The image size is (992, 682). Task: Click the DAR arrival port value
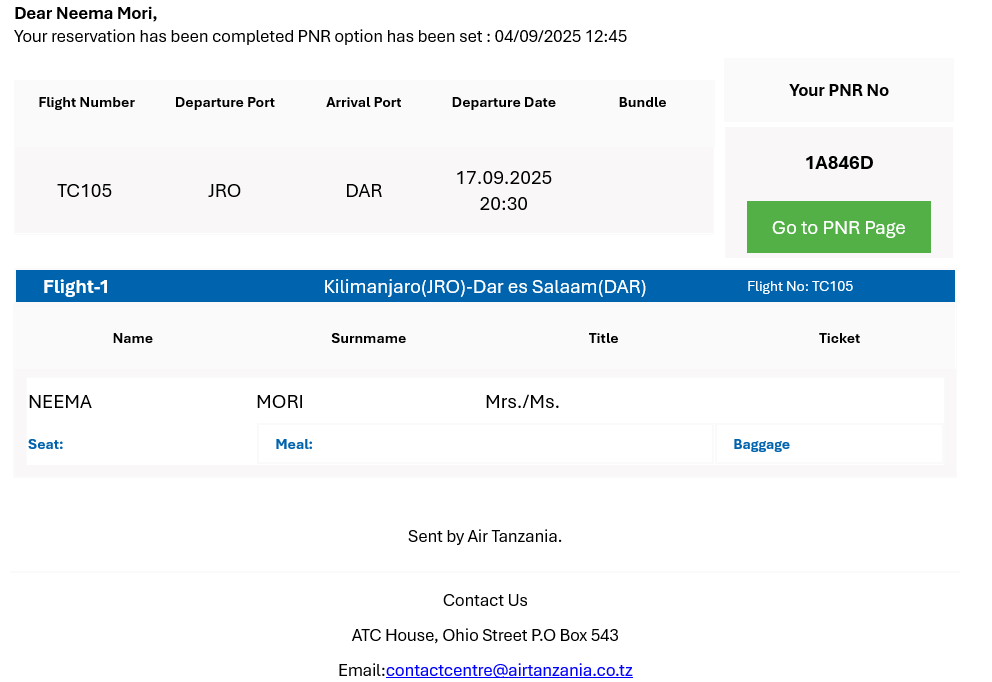[x=364, y=191]
